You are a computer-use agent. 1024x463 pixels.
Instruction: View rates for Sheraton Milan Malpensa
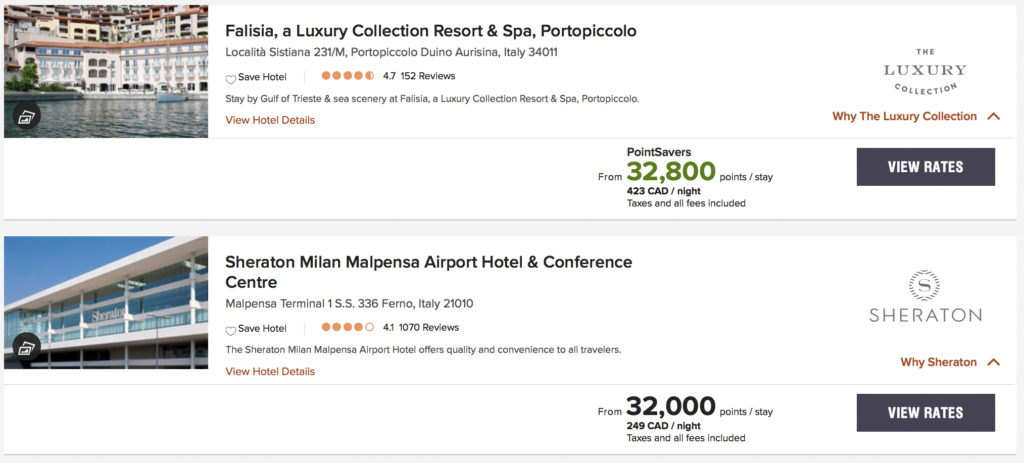click(x=925, y=412)
